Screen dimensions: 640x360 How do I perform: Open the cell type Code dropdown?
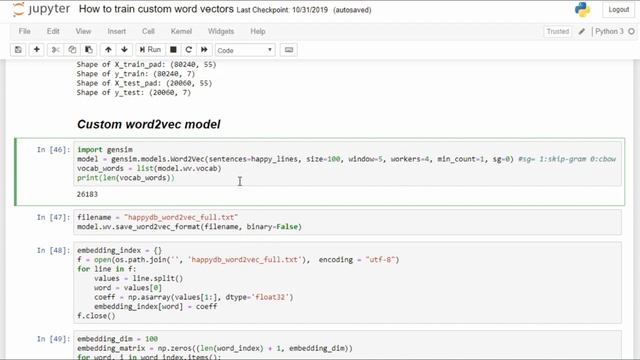tap(245, 50)
